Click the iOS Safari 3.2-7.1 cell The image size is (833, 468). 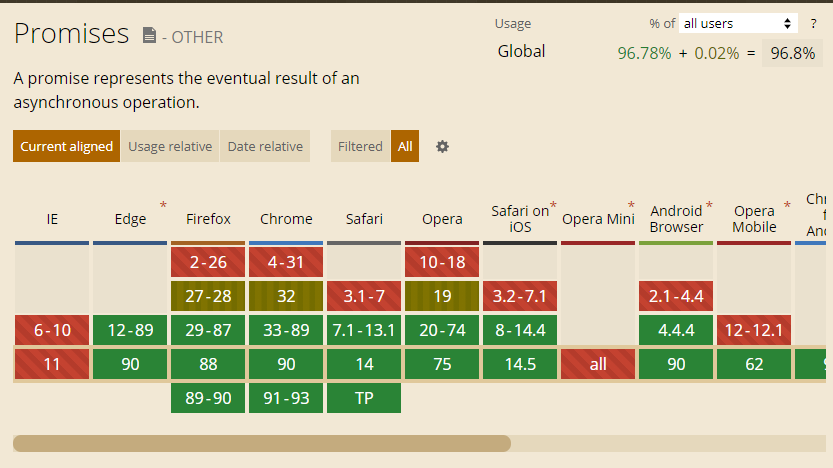click(x=520, y=296)
